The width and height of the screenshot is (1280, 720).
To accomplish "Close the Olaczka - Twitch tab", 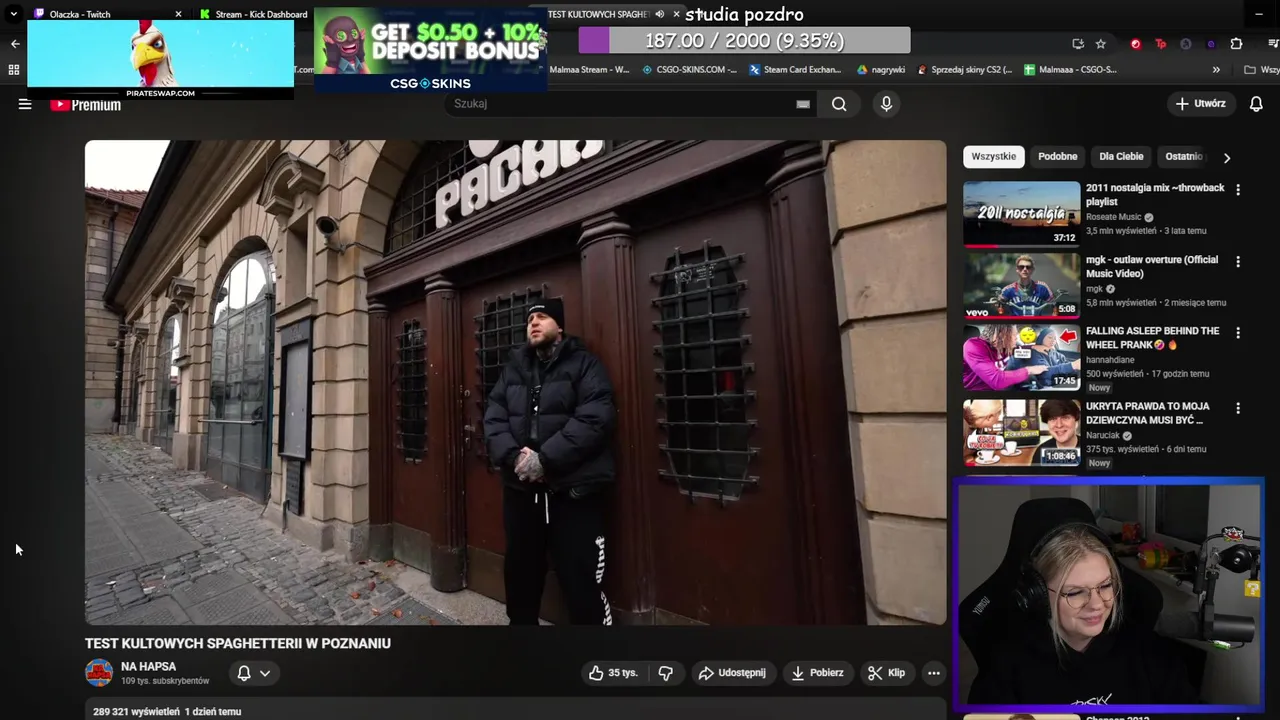I will click(x=178, y=14).
